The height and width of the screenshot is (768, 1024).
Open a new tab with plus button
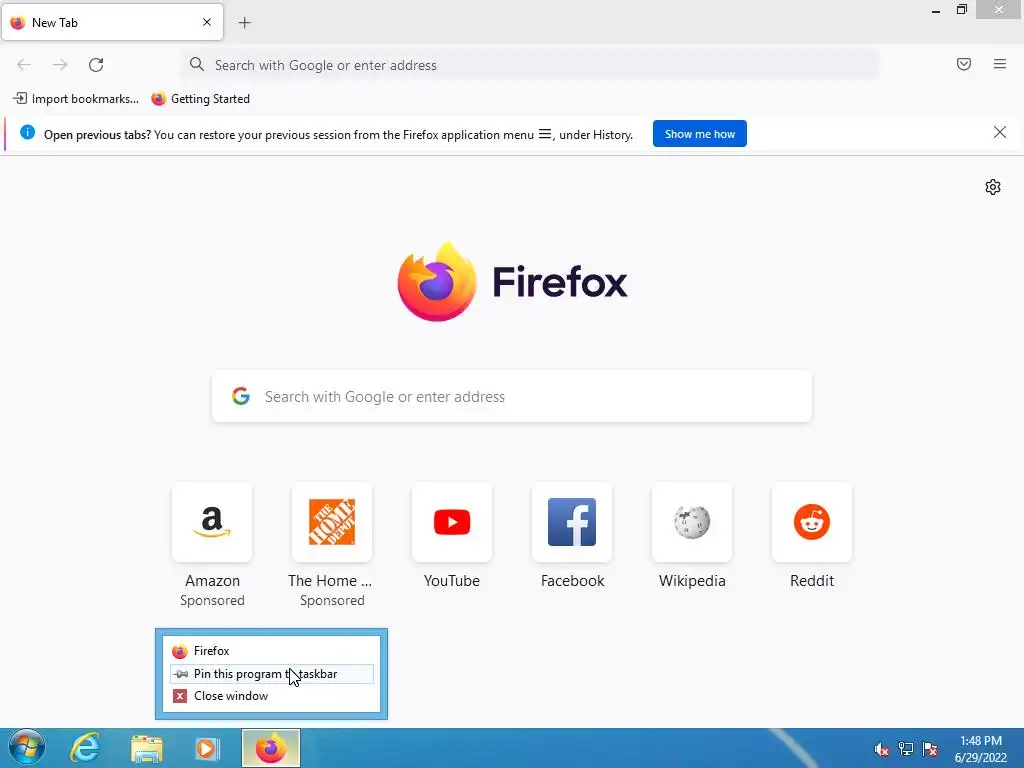pos(245,23)
